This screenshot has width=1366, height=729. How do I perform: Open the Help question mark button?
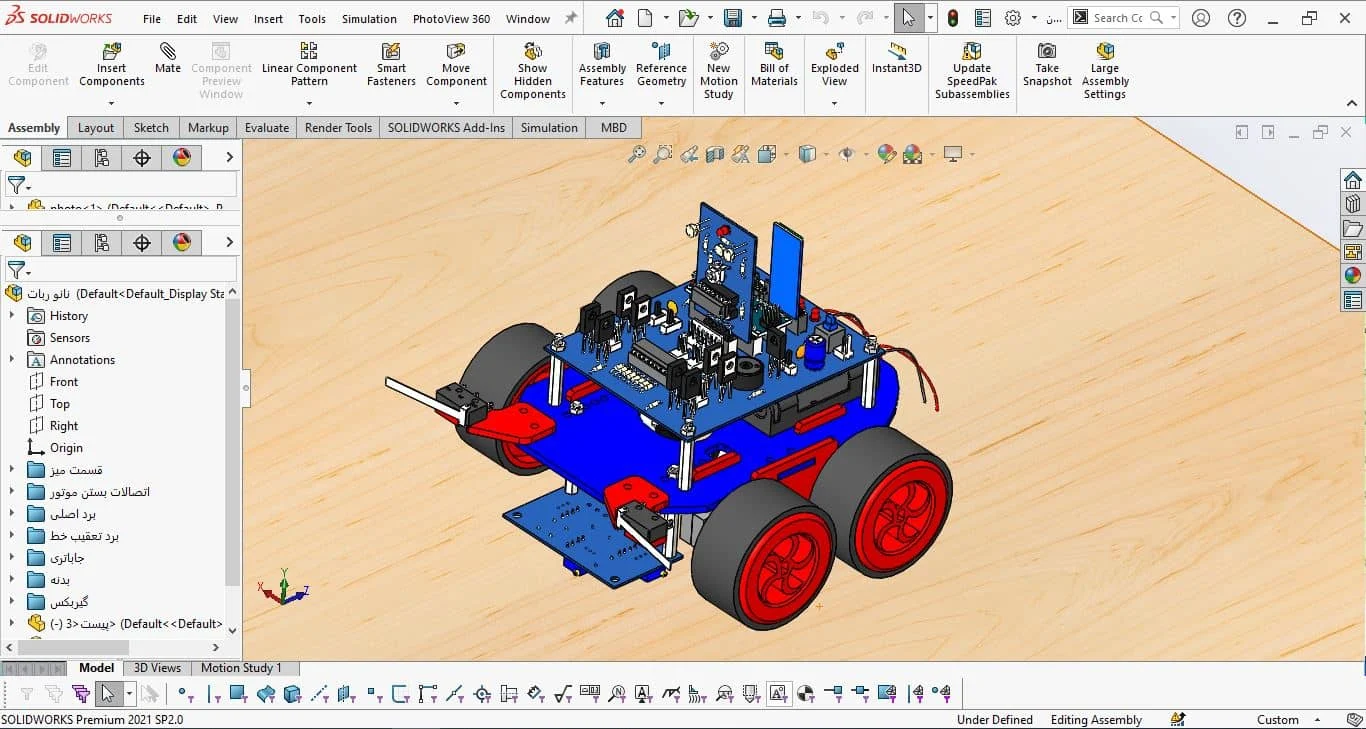1237,18
